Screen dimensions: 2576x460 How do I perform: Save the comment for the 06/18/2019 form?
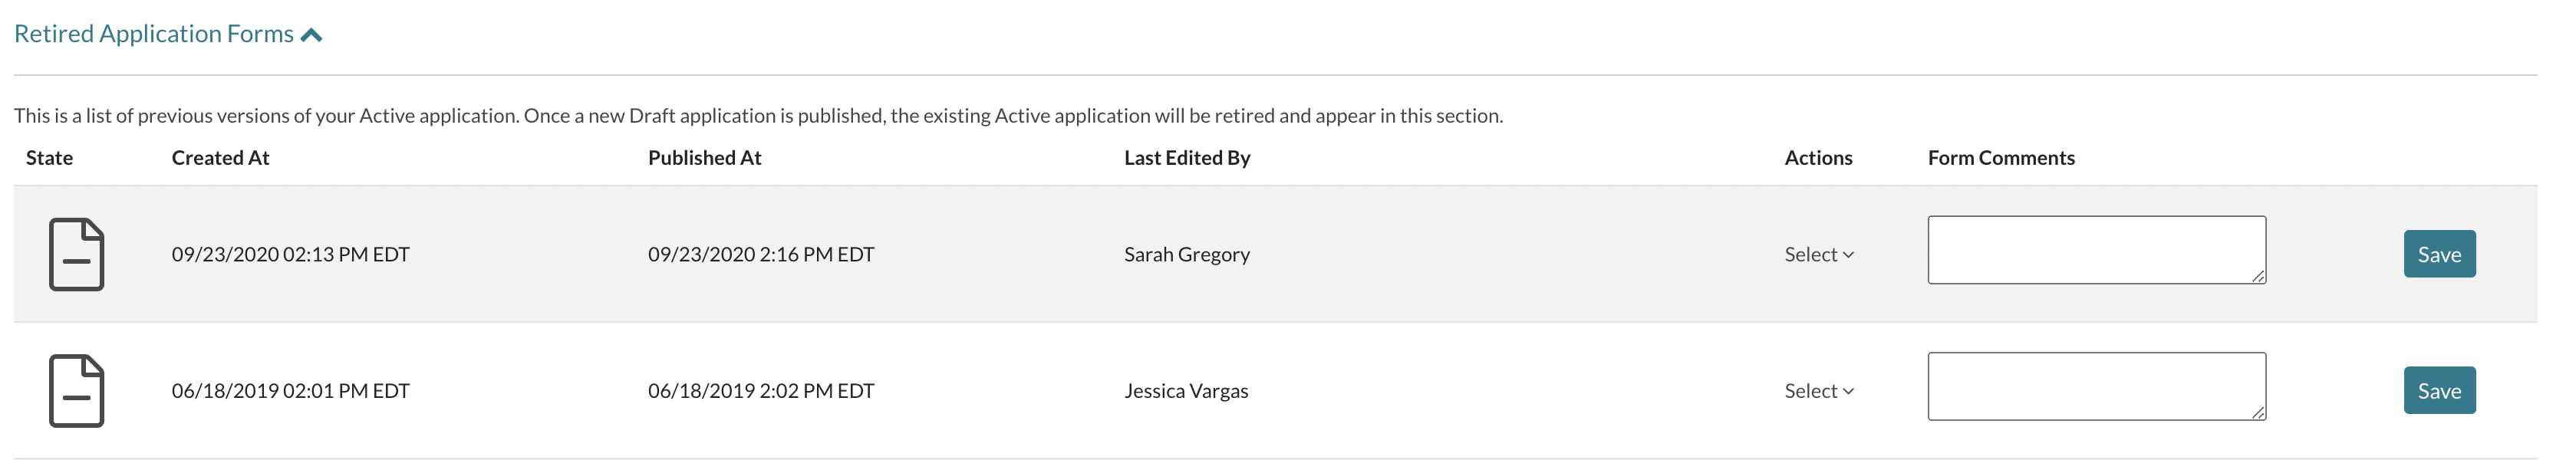(x=2439, y=390)
